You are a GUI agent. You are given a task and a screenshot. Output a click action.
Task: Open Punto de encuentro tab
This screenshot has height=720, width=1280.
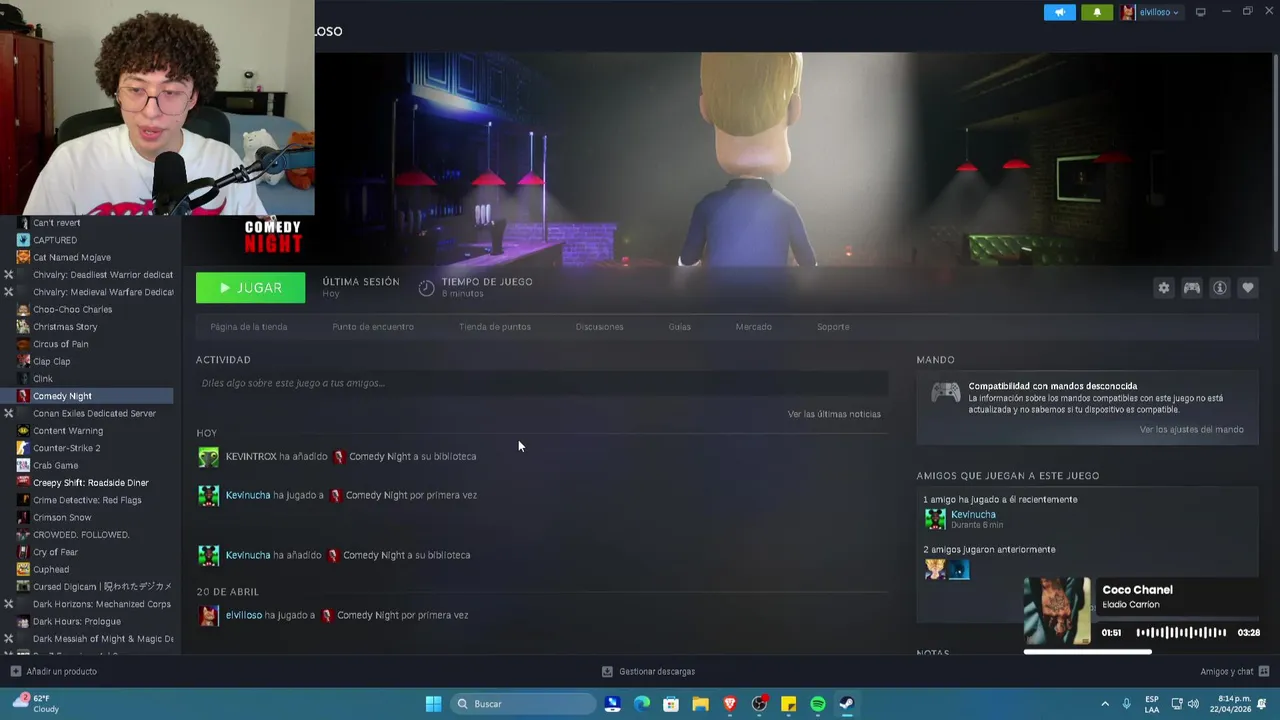373,327
